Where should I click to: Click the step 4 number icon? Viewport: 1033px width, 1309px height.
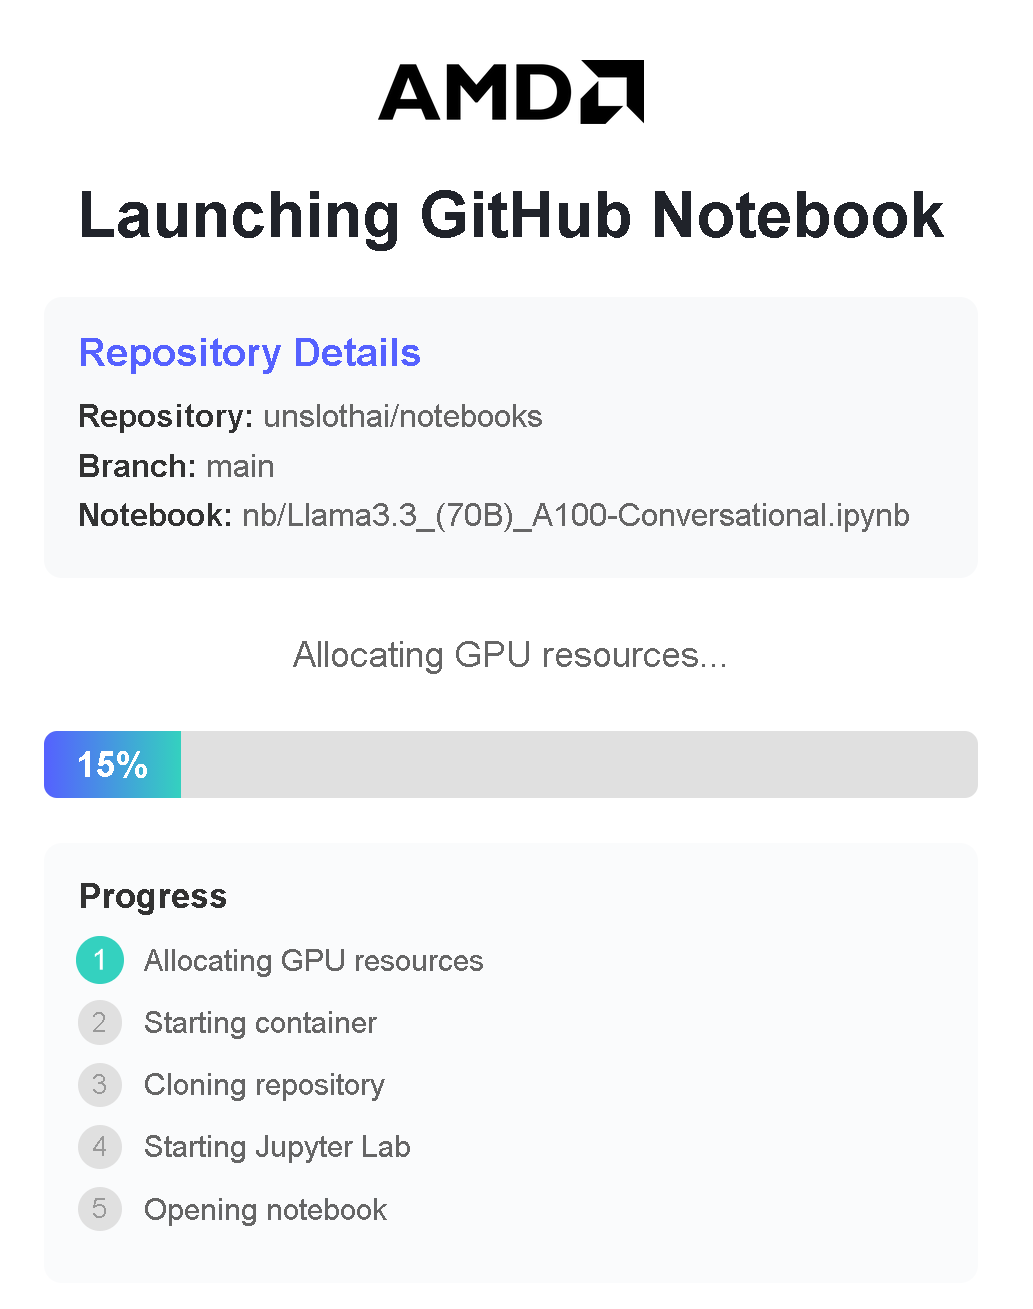coord(100,1147)
